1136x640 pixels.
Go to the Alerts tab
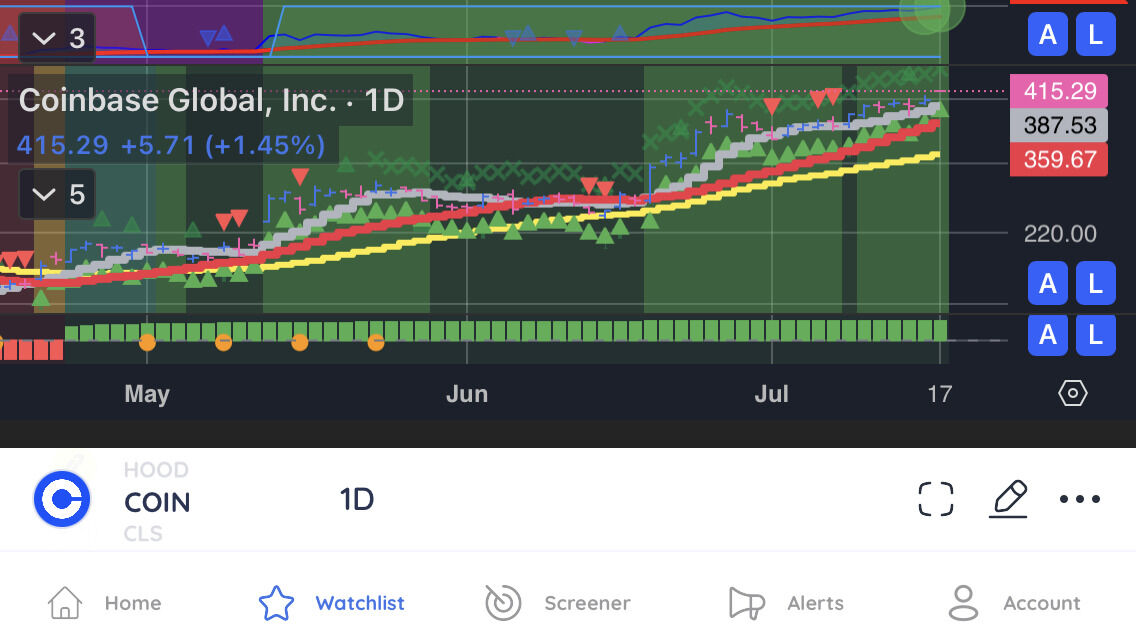(786, 603)
